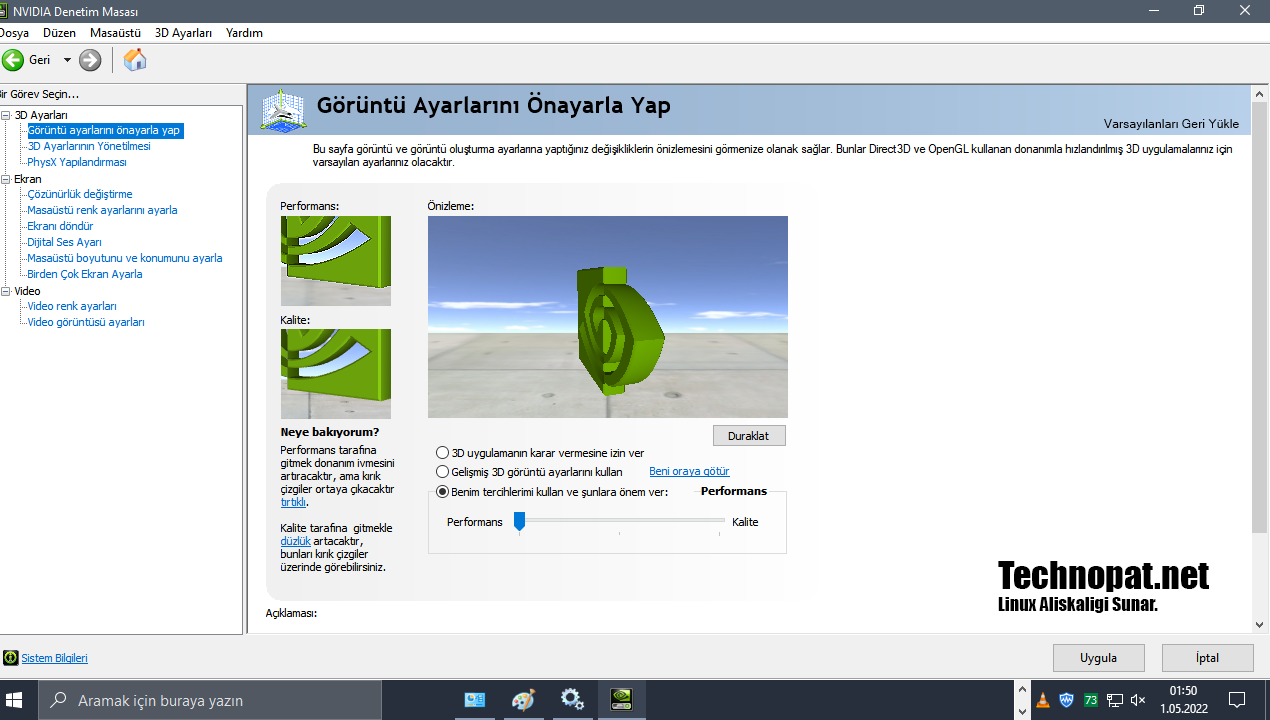
Task: Open the ID card app in taskbar
Action: click(475, 700)
